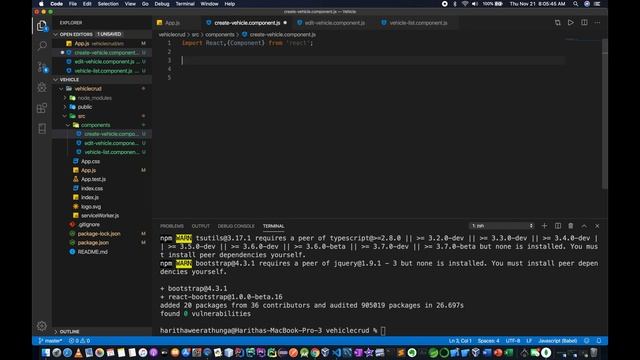Change language mode 'JavaScript (Babel)'

coord(558,341)
